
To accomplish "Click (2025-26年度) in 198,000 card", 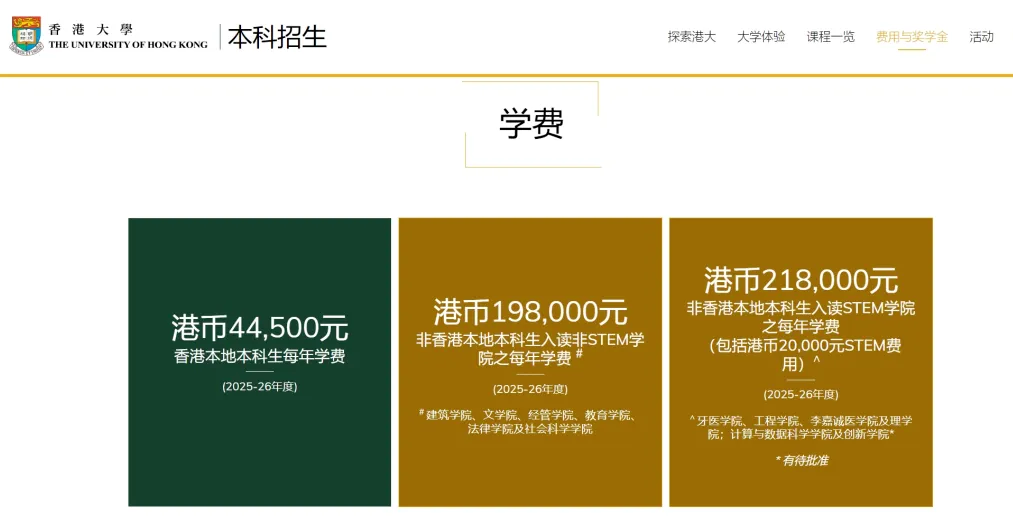I will [x=530, y=389].
